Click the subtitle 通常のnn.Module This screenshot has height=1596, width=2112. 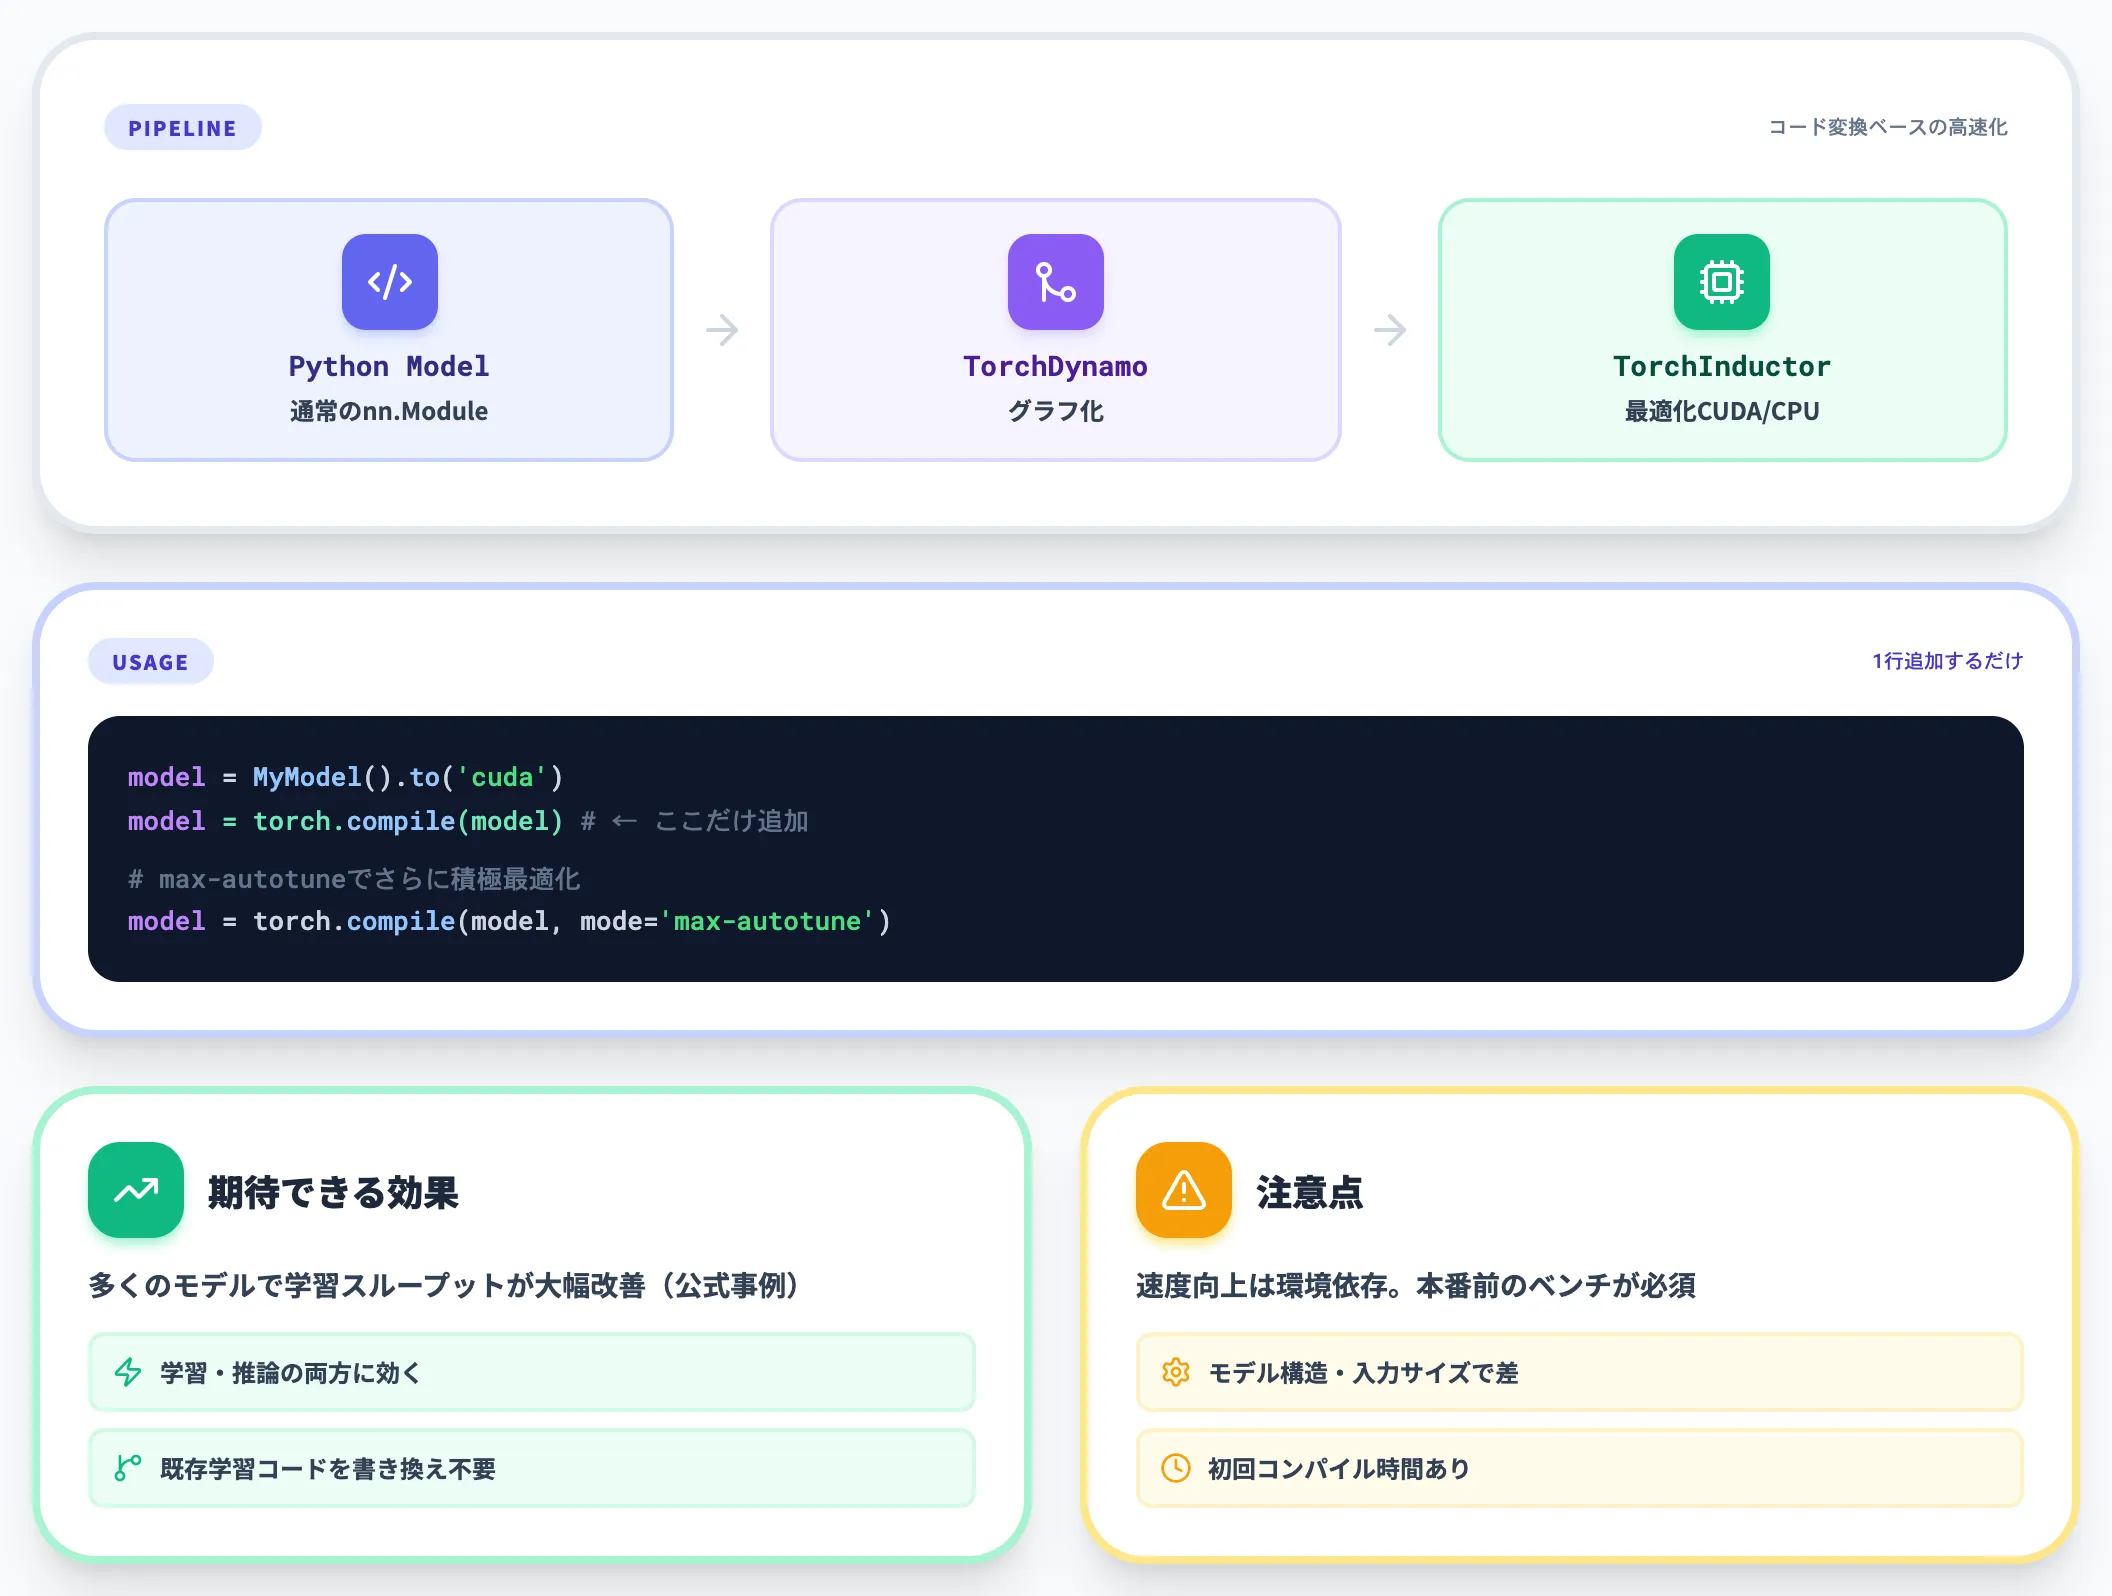pyautogui.click(x=389, y=411)
